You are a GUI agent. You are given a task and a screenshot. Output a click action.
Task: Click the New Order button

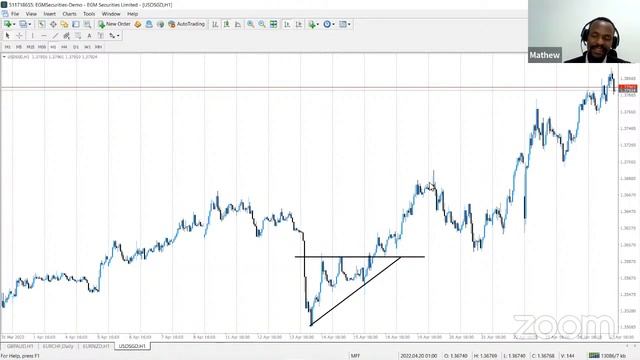pos(114,24)
